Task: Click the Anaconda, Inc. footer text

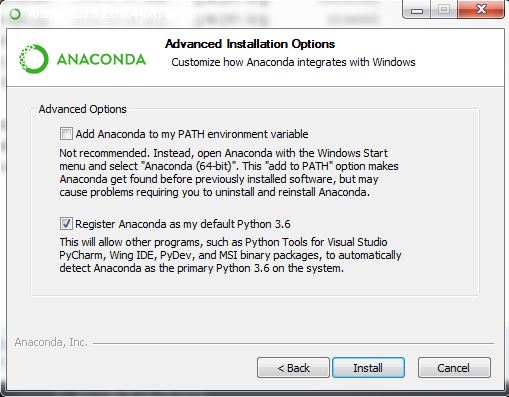Action: [51, 342]
